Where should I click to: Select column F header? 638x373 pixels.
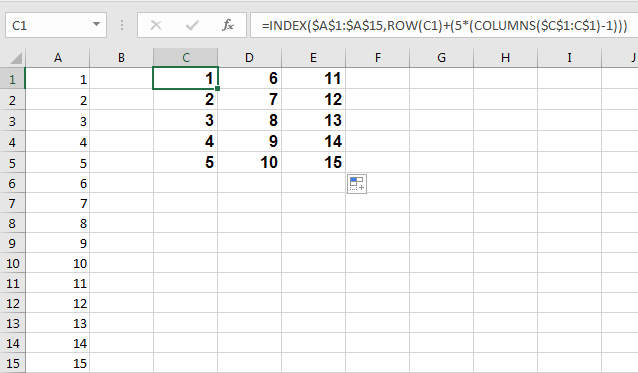[x=378, y=58]
